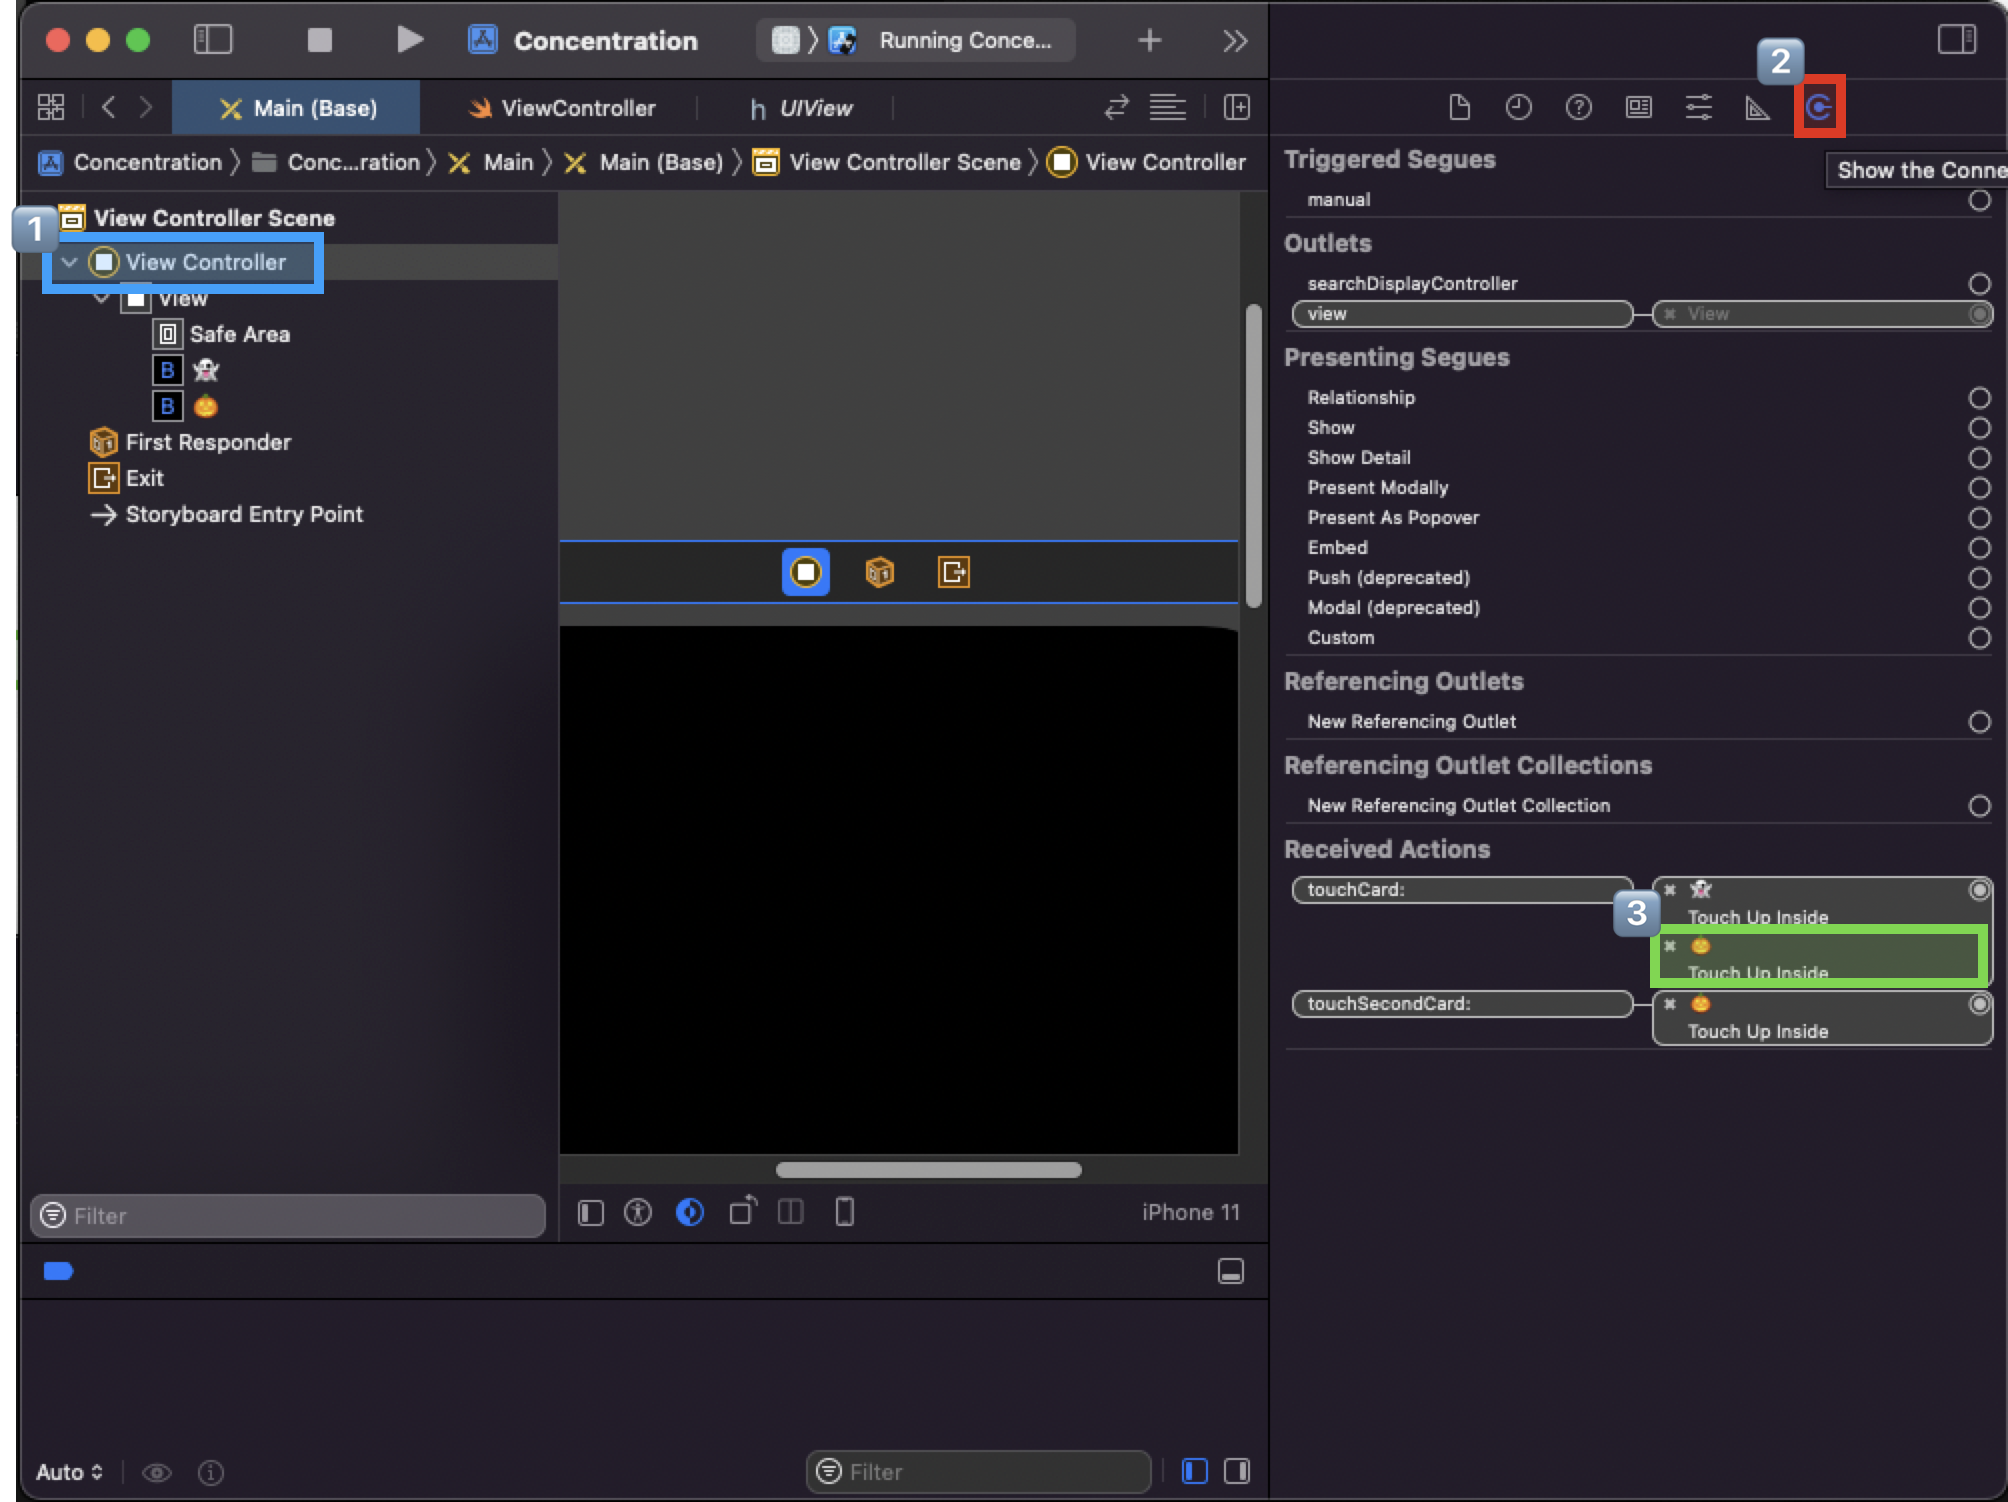Open the Attributes inspector icon
Viewport: 2008px width, 1502px height.
pos(1698,107)
